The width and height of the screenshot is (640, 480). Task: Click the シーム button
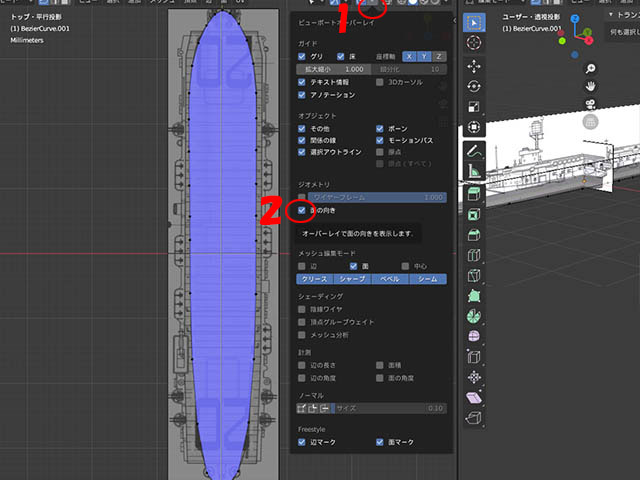428,279
